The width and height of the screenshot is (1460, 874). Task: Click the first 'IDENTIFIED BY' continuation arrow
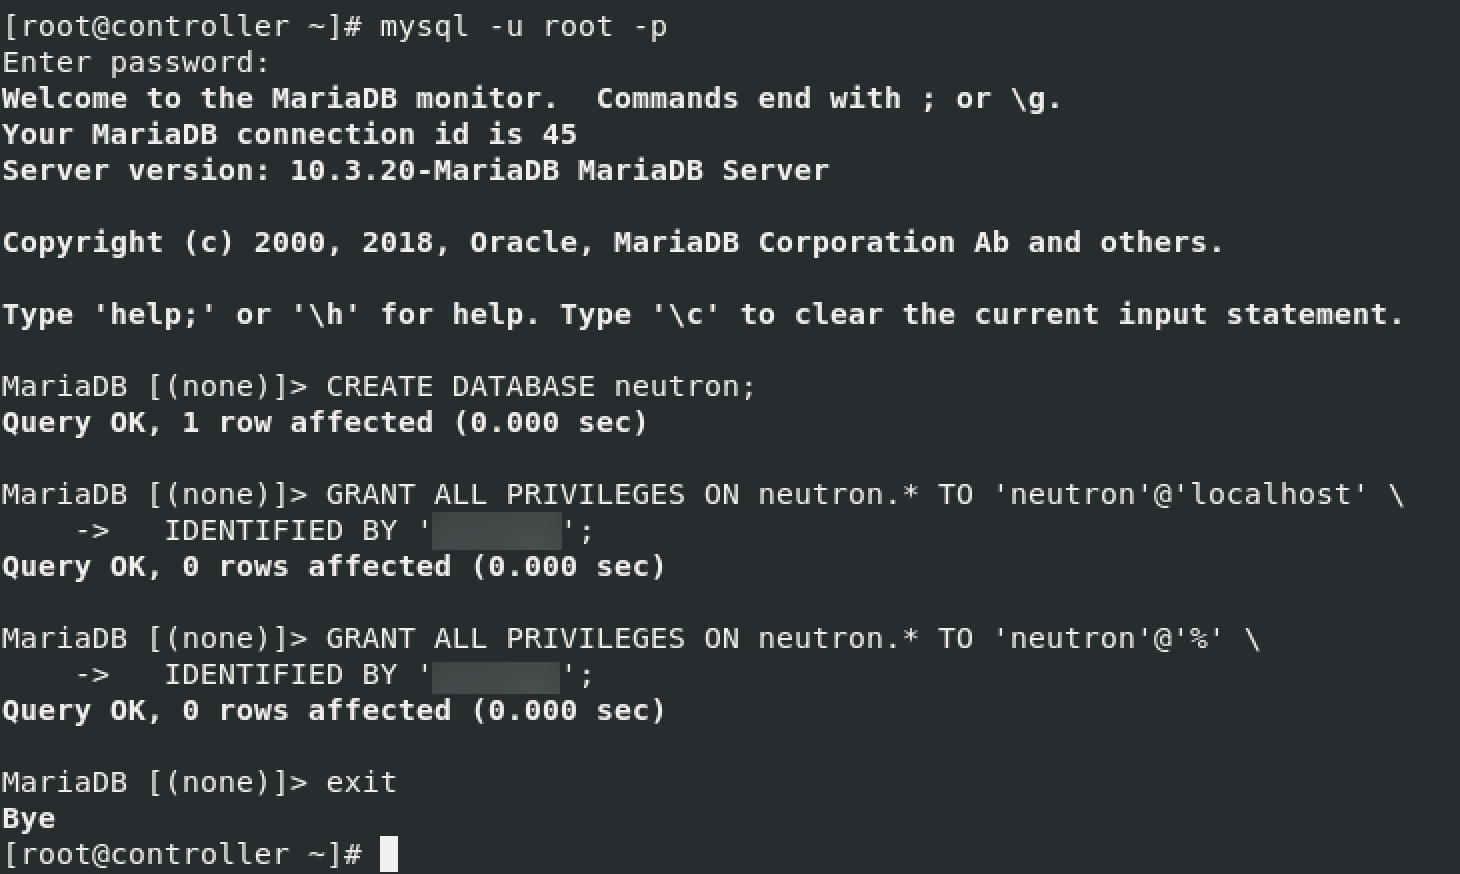coord(92,531)
